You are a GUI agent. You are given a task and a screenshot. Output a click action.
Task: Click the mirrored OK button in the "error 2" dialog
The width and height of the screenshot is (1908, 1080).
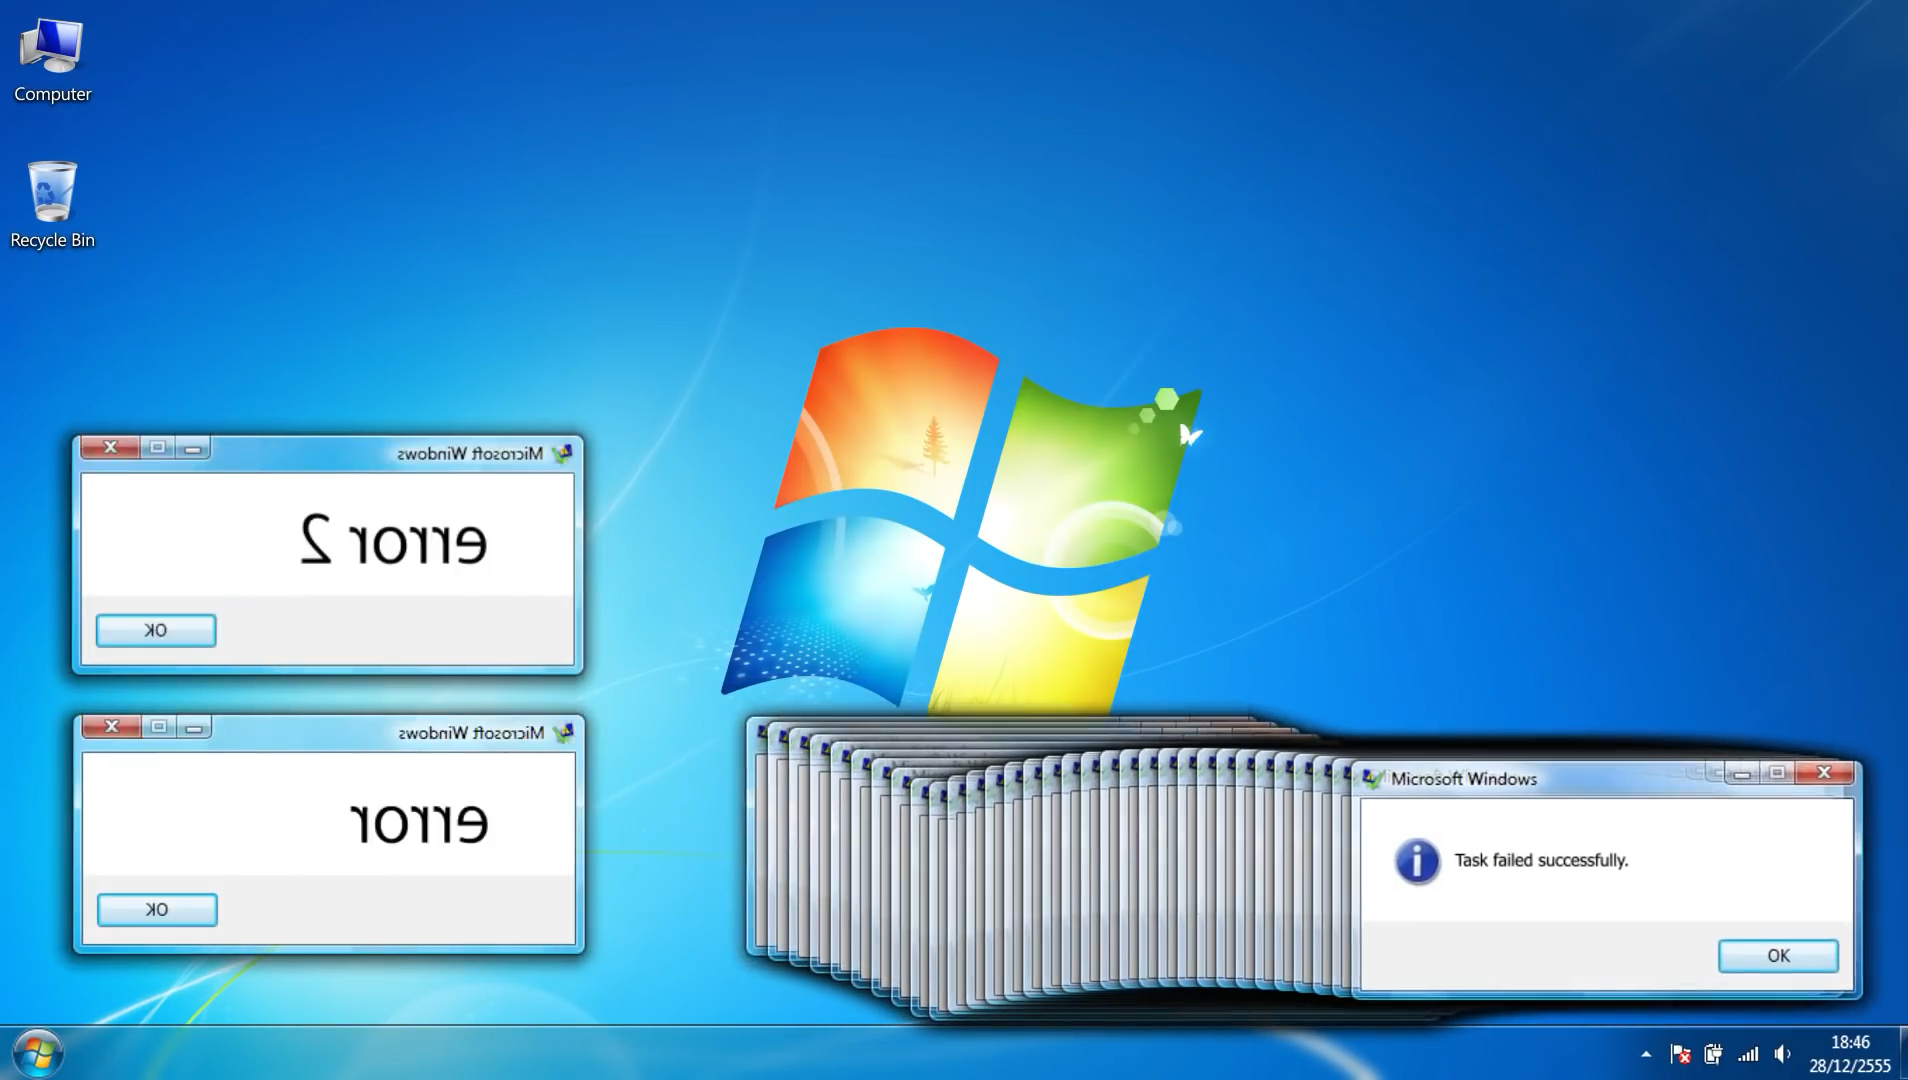pyautogui.click(x=156, y=630)
